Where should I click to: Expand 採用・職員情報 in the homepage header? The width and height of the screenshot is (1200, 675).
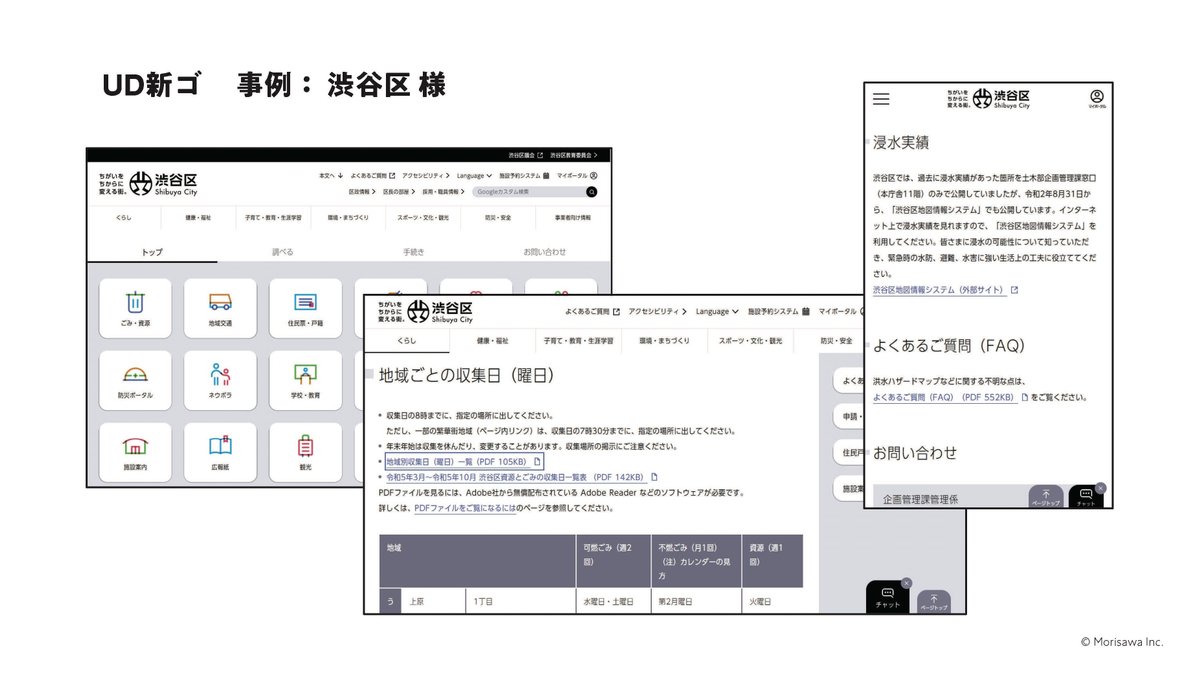tap(444, 191)
